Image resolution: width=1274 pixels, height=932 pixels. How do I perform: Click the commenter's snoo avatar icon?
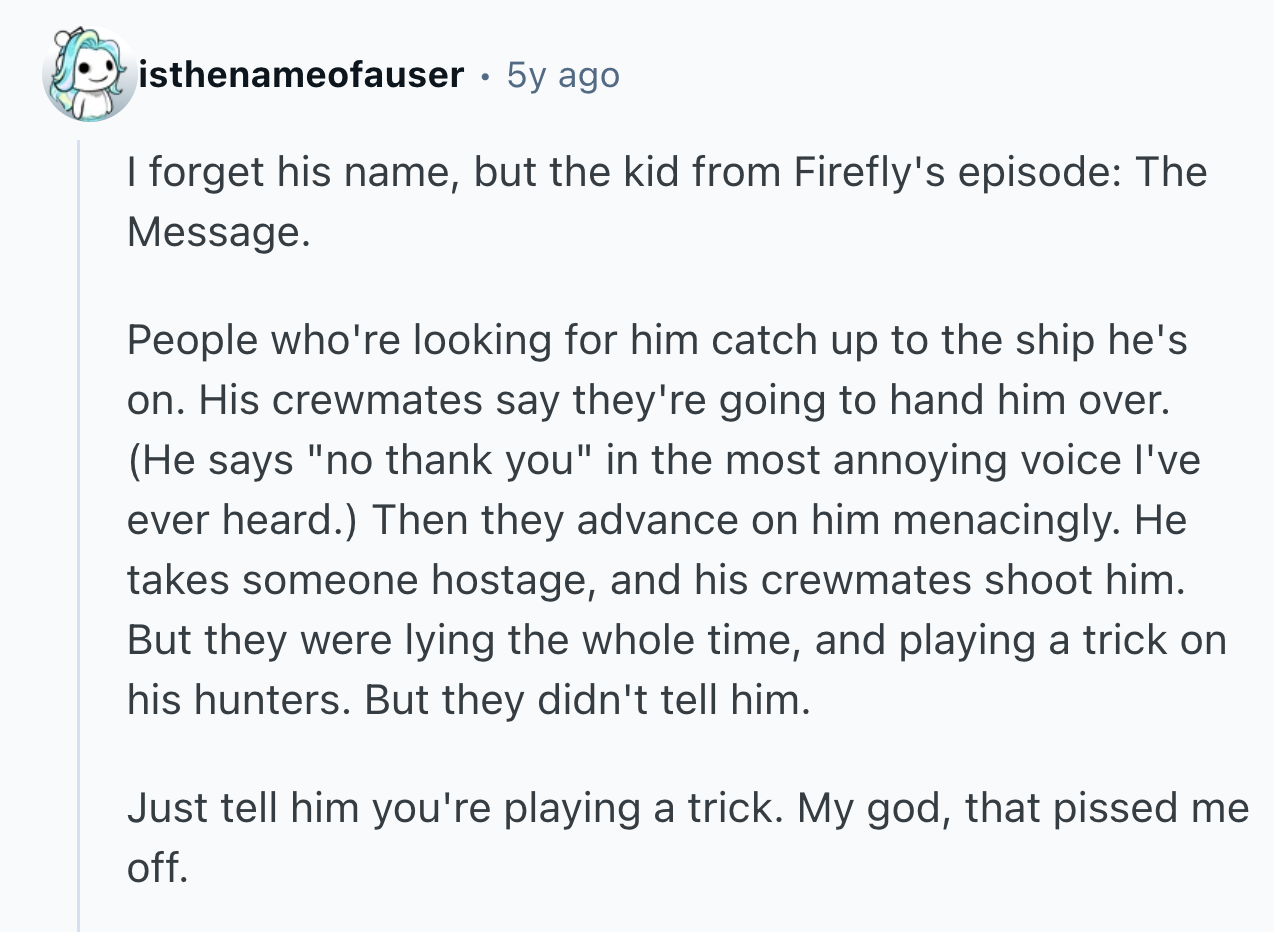tap(88, 75)
